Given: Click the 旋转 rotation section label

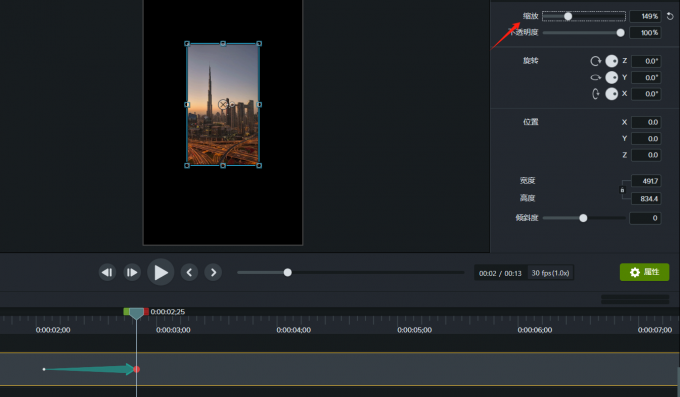Looking at the screenshot, I should (530, 61).
